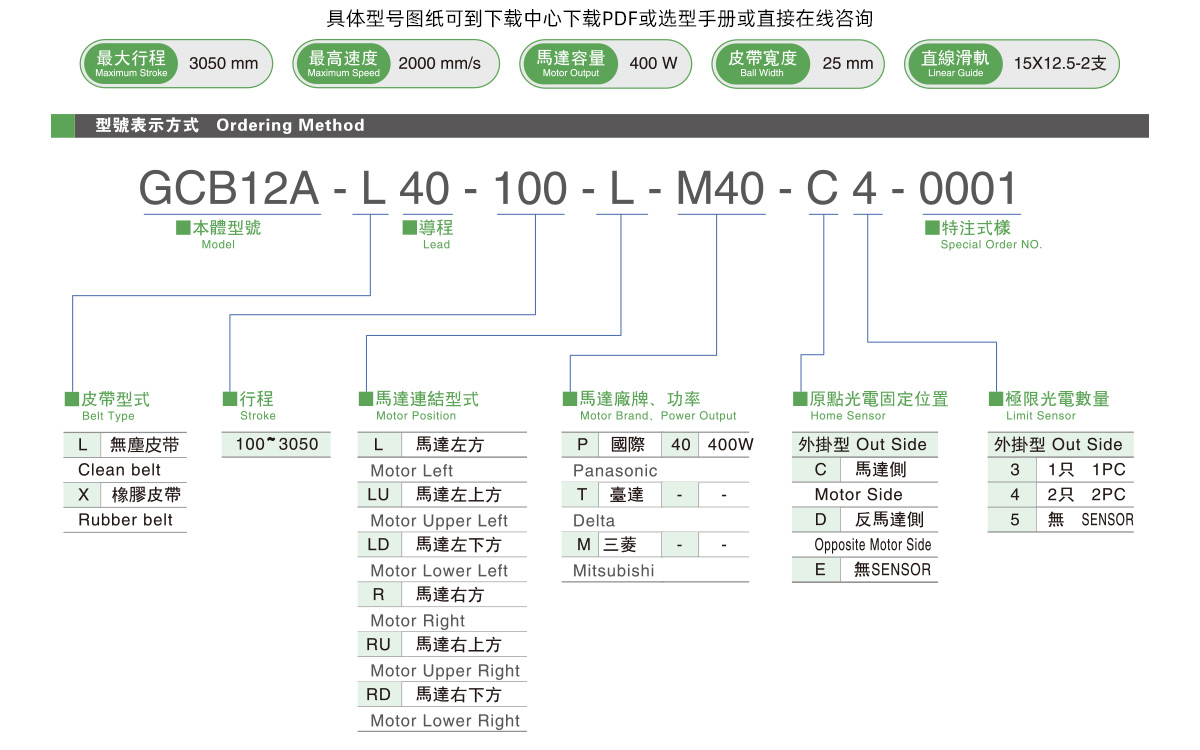The image size is (1200, 750).
Task: Select the 馬達側 home sensor cell
Action: (889, 470)
